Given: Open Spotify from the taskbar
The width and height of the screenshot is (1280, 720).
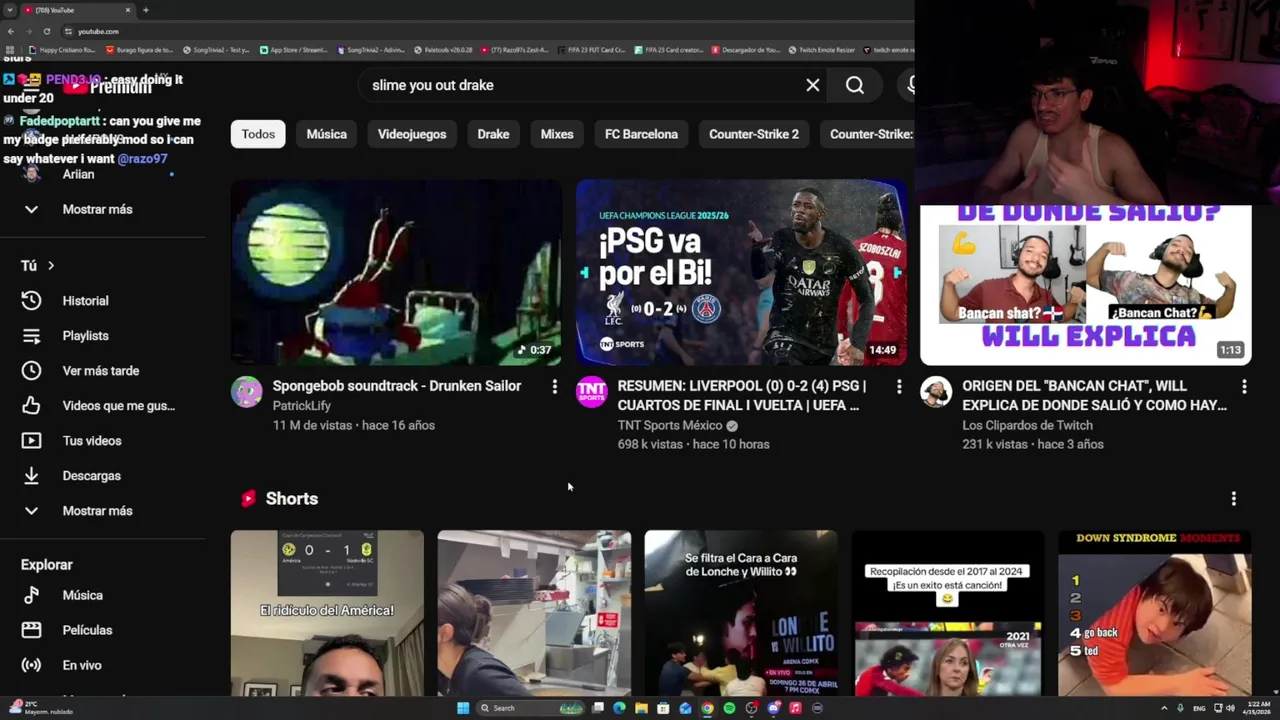Looking at the screenshot, I should pos(729,708).
